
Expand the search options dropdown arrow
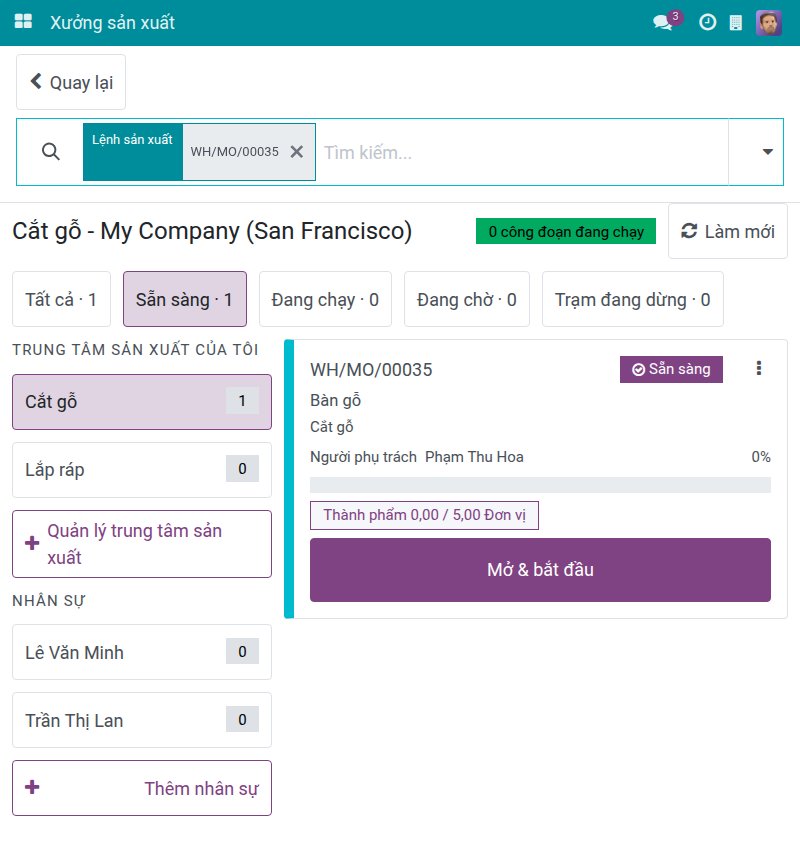tap(768, 152)
